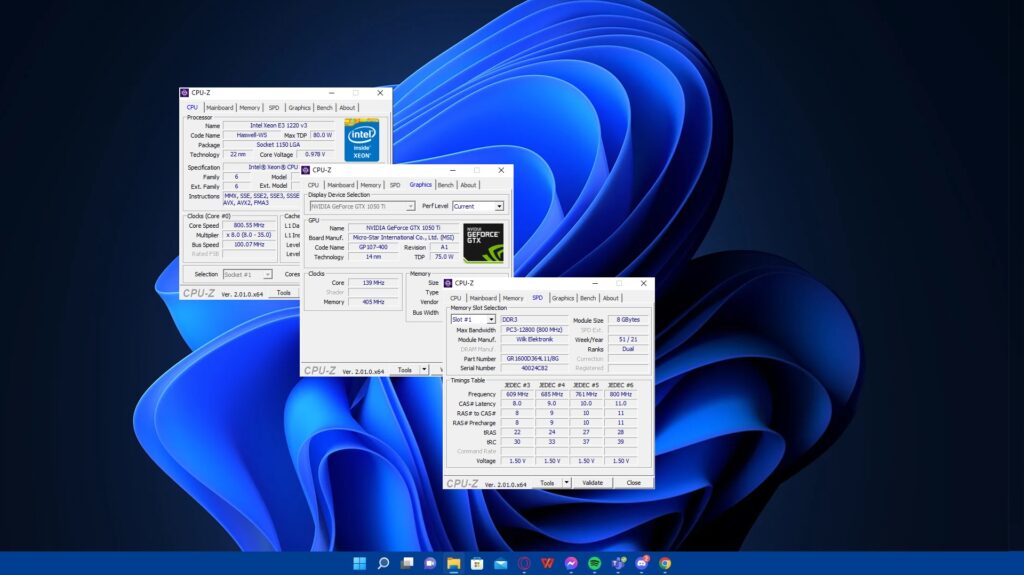Click the Core Speed 800.55 MHz value

click(x=249, y=225)
